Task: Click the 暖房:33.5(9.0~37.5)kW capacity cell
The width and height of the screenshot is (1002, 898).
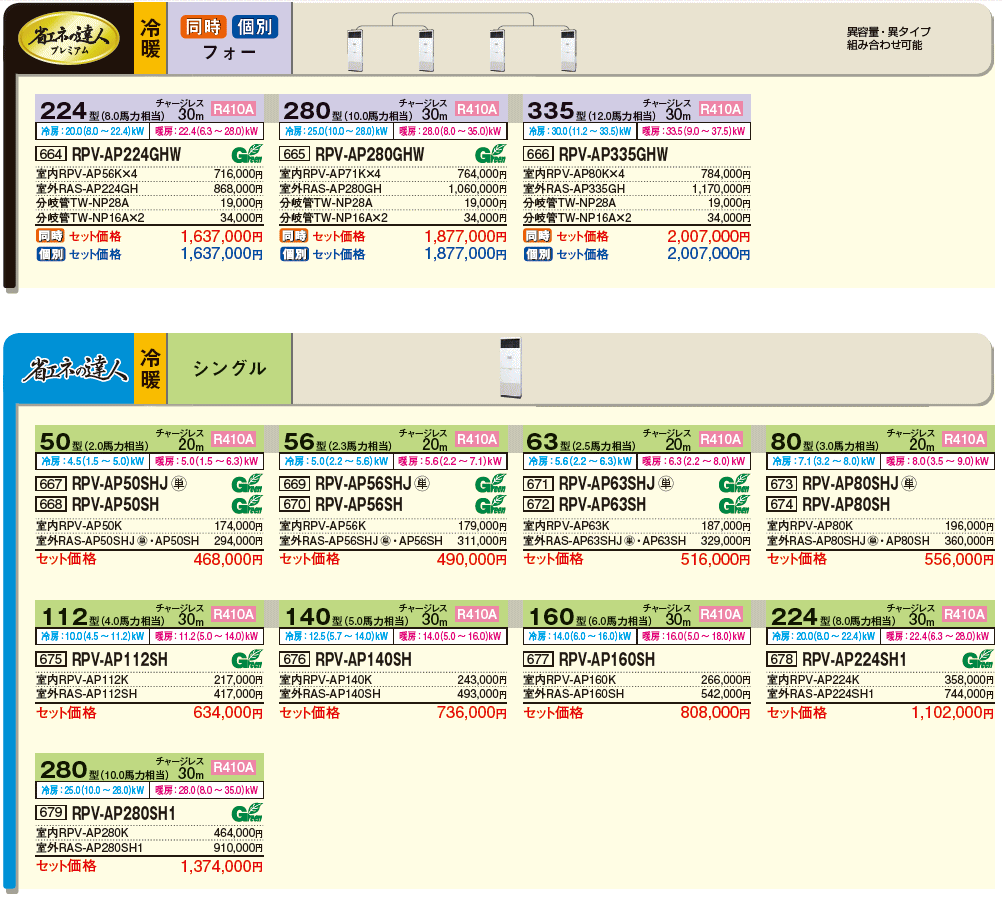Action: [693, 131]
